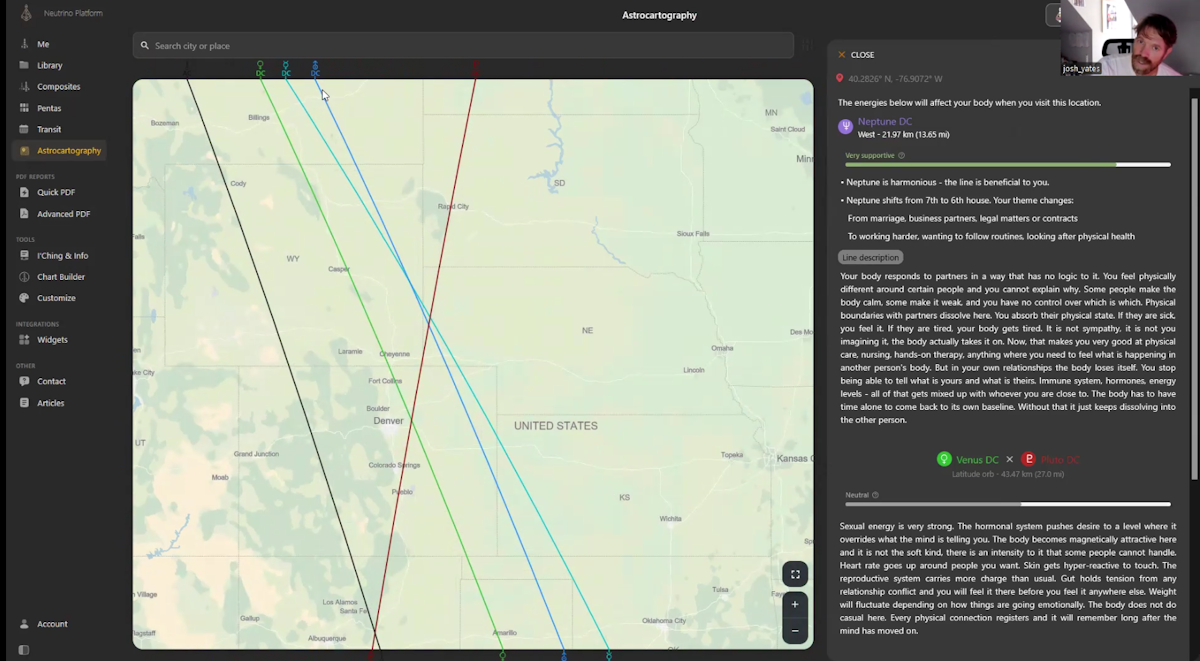Click the Amarillo city label on map
1200x661 pixels.
503,632
